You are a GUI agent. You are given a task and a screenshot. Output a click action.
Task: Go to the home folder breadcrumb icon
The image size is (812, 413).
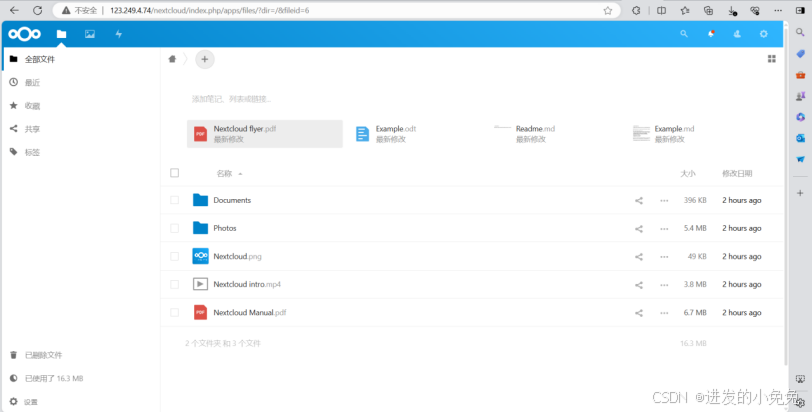pos(172,59)
